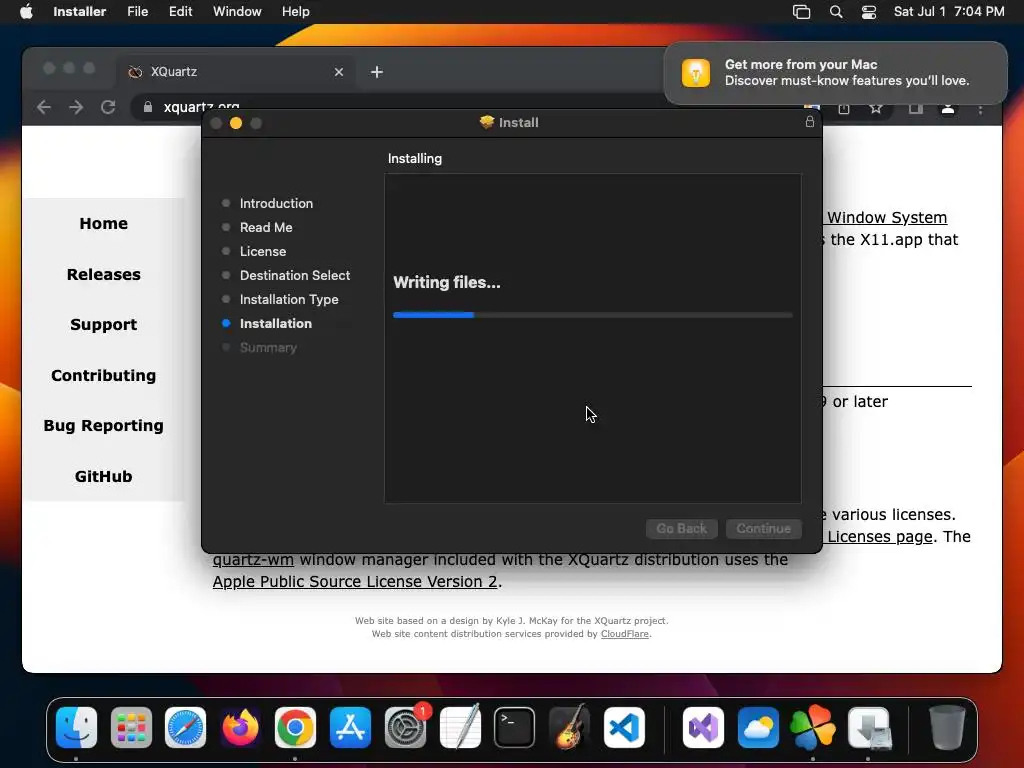Open the Installer menu
Screen dimensions: 1024x768
(x=79, y=12)
